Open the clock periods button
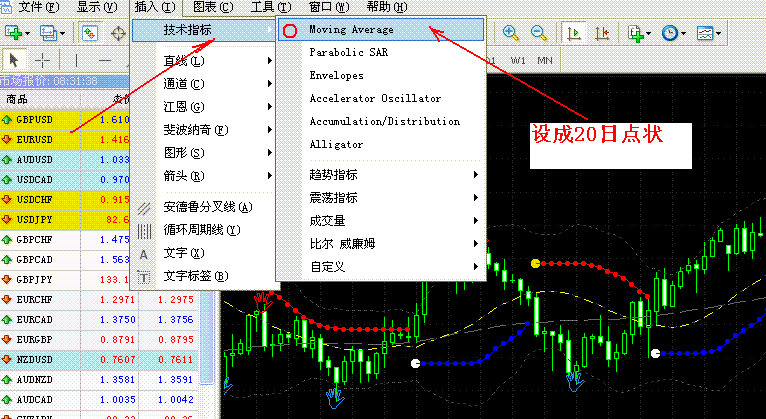This screenshot has width=766, height=419. tap(669, 33)
